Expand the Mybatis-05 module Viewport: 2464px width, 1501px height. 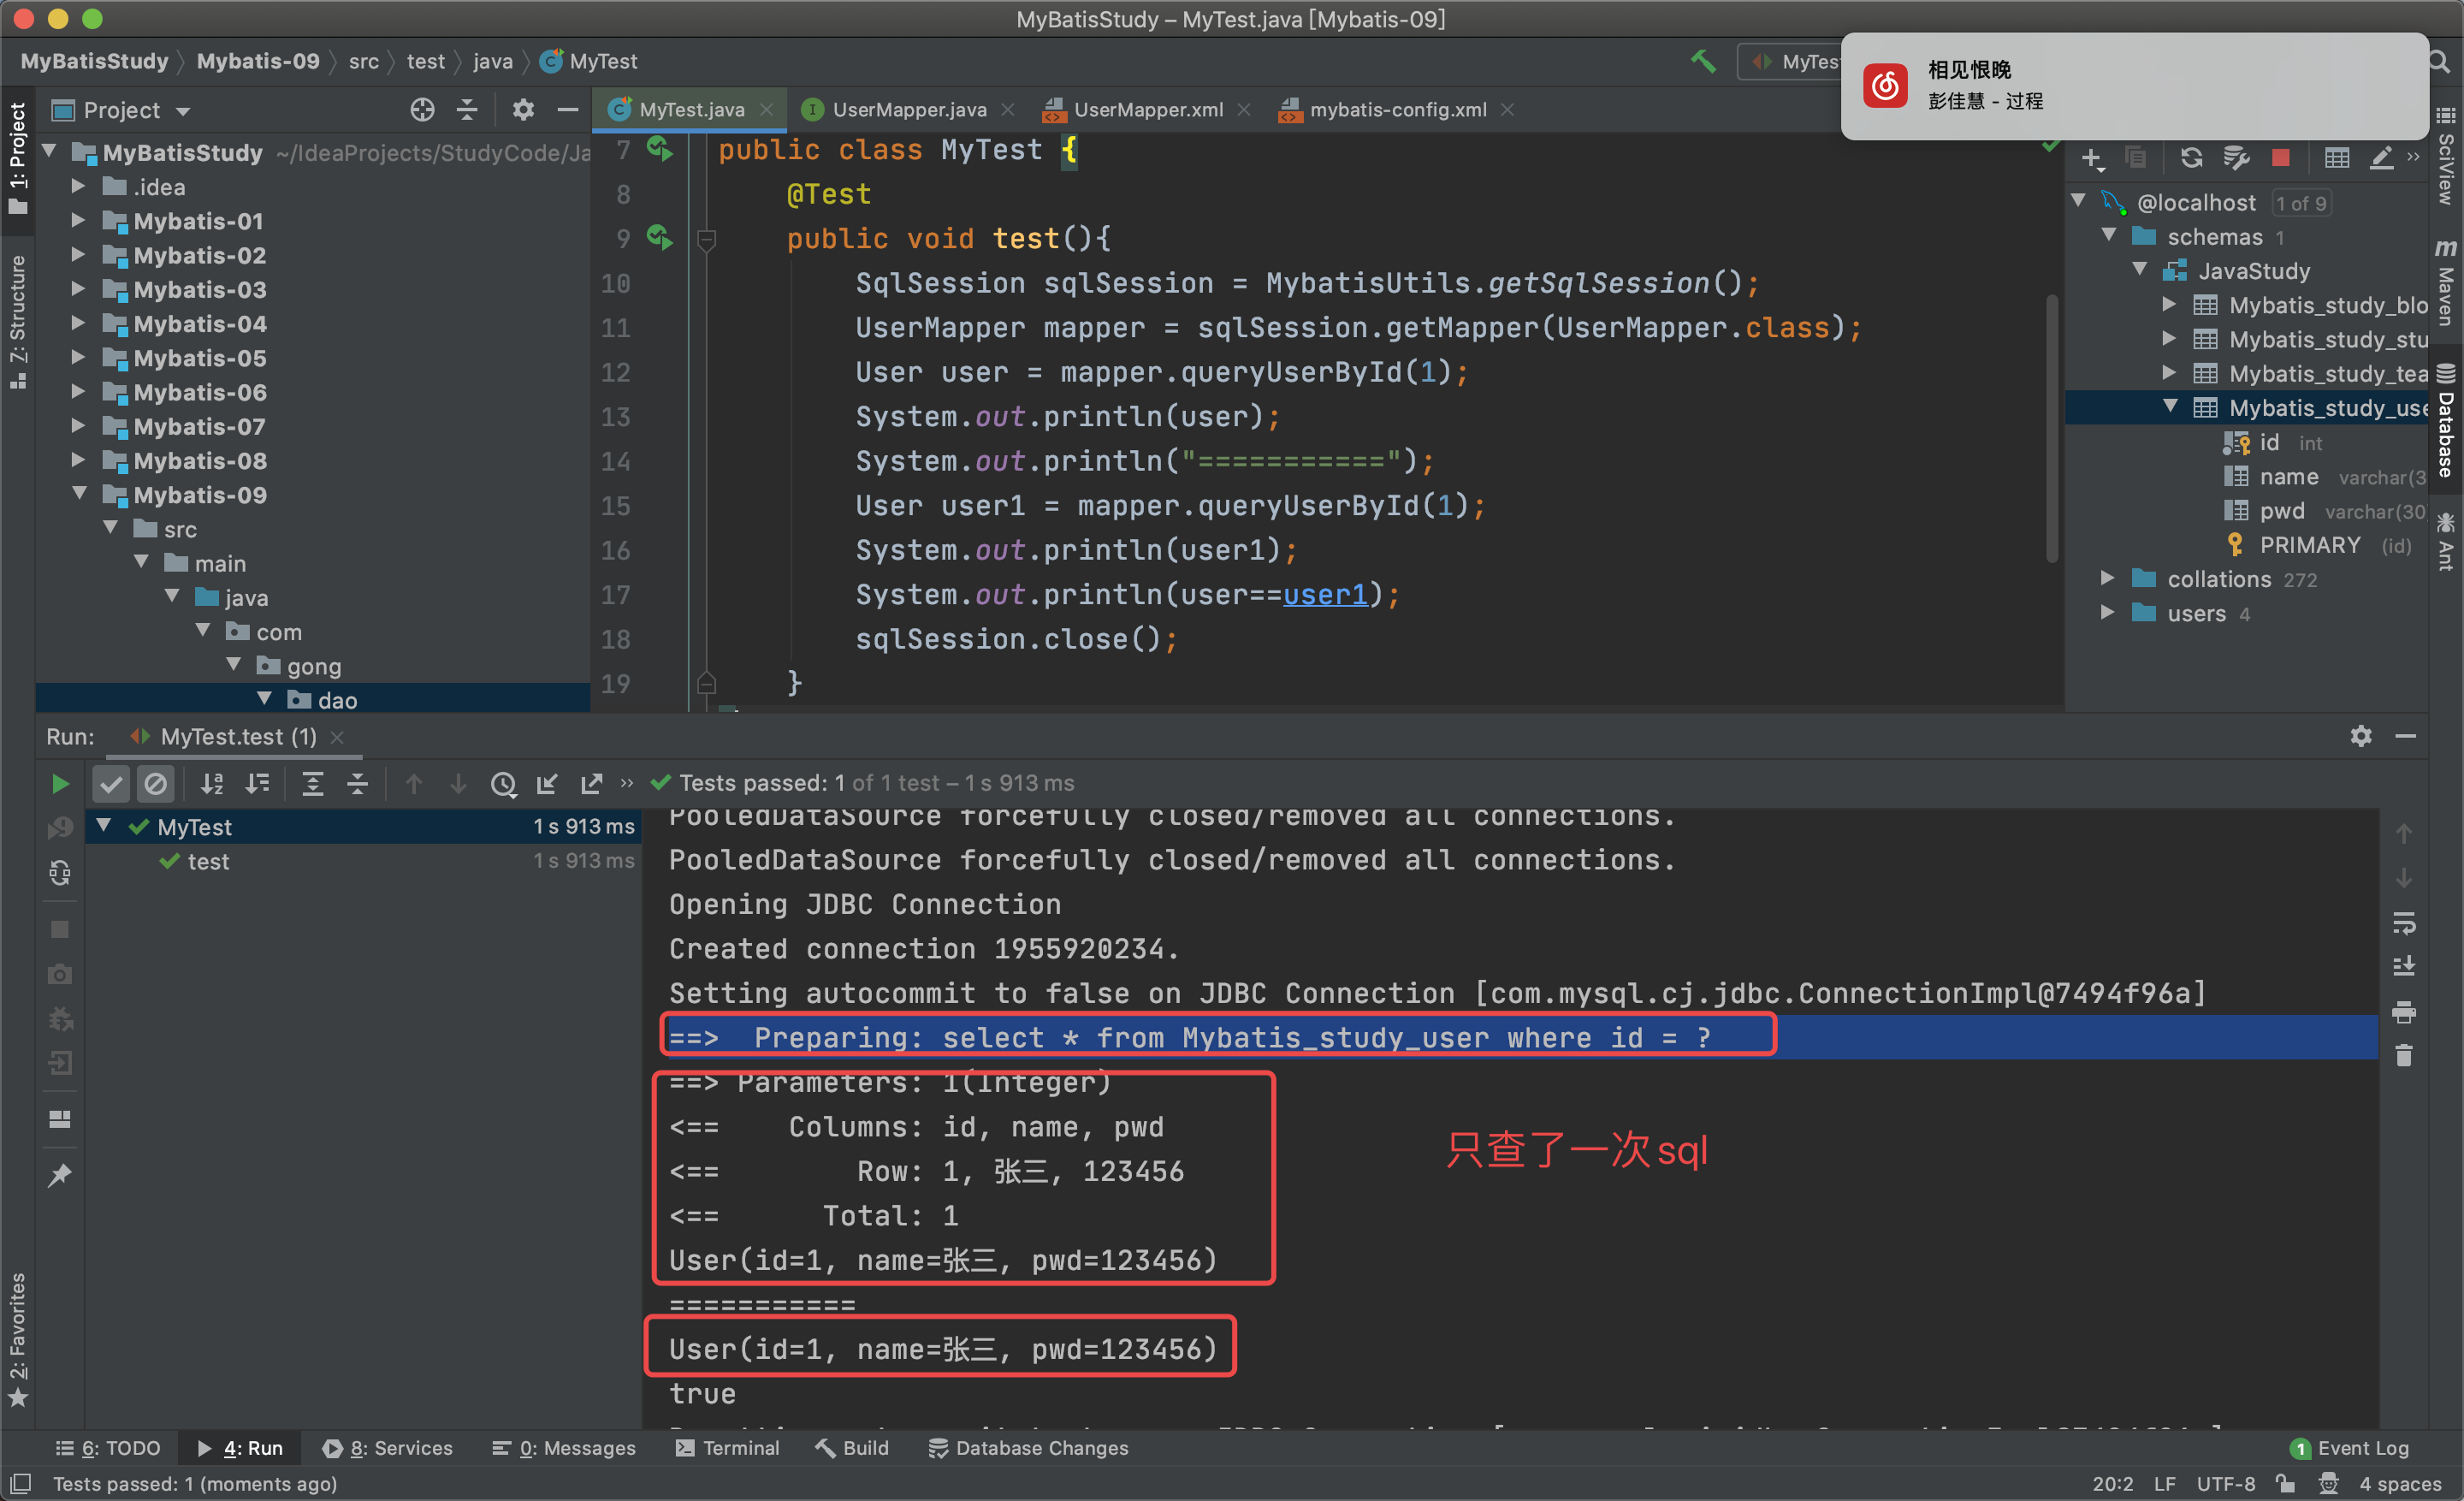tap(78, 357)
